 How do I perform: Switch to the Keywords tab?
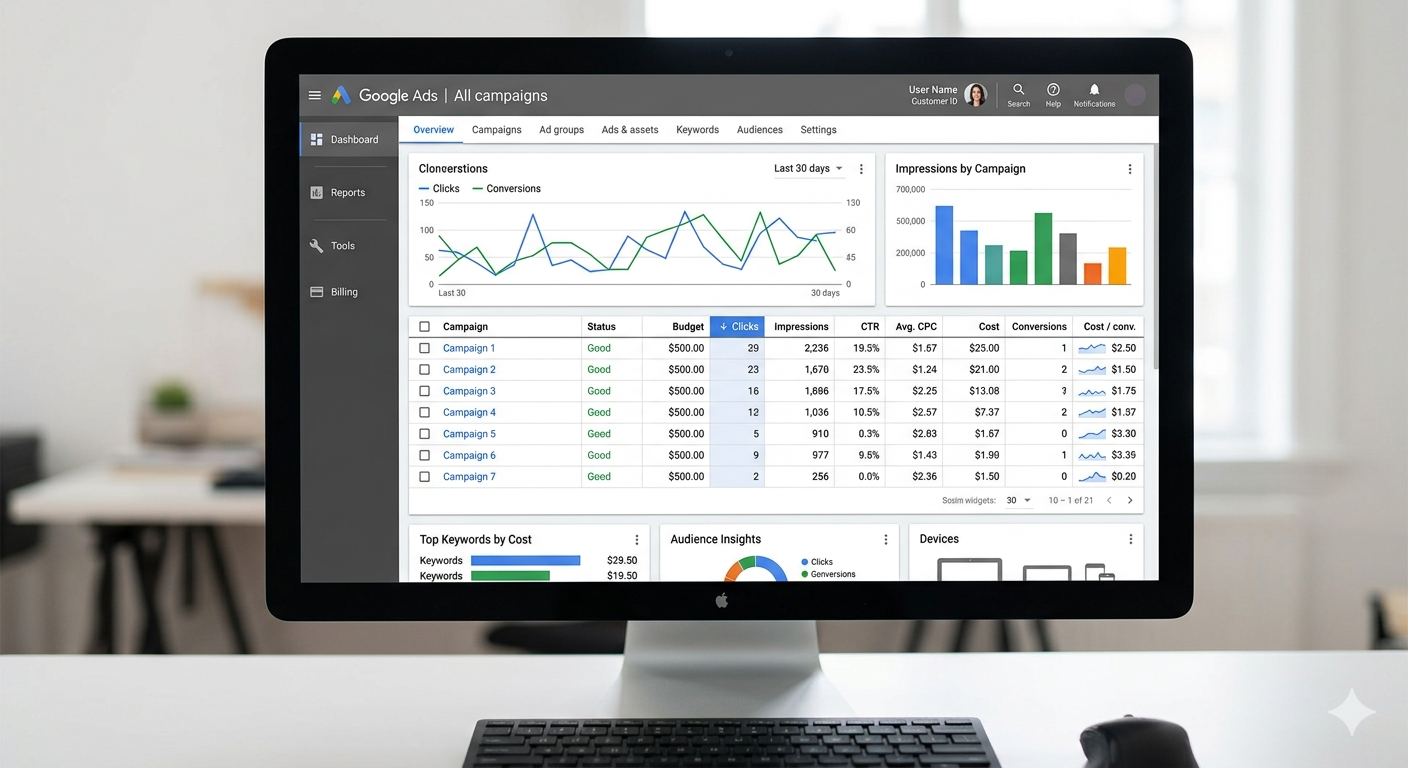(697, 130)
